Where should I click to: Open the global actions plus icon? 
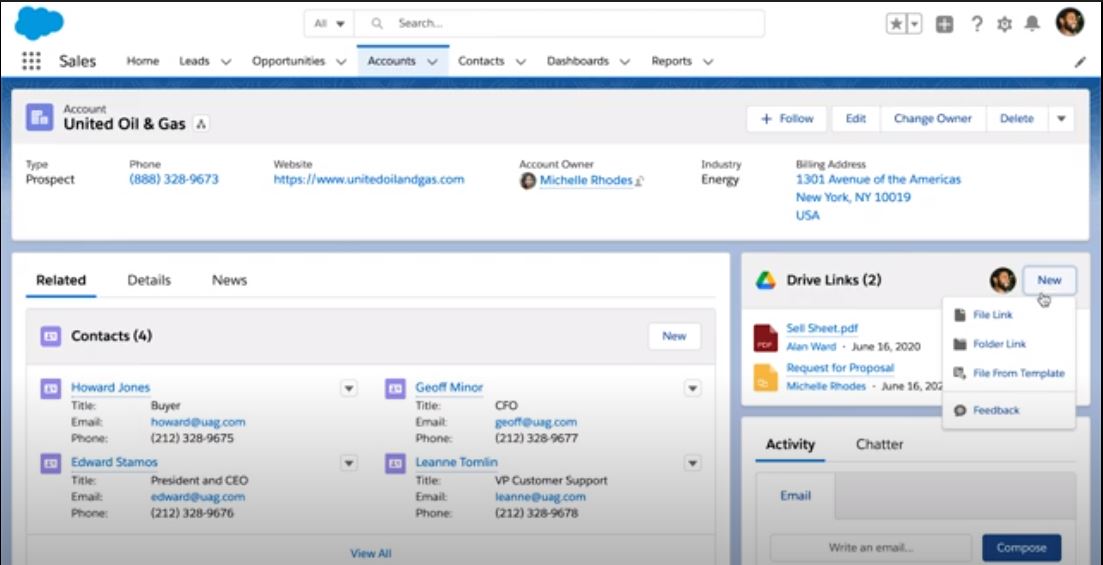point(944,24)
